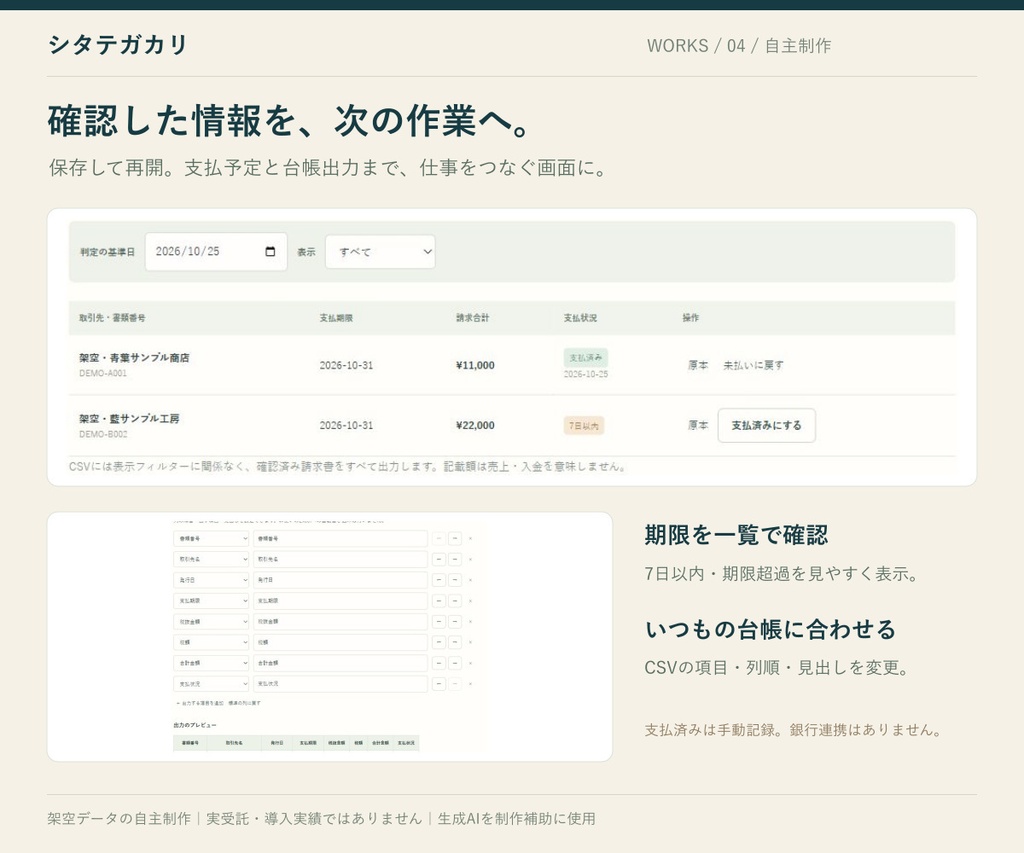Click the header text field for 合計金額
Image resolution: width=1024 pixels, height=853 pixels.
click(x=340, y=663)
